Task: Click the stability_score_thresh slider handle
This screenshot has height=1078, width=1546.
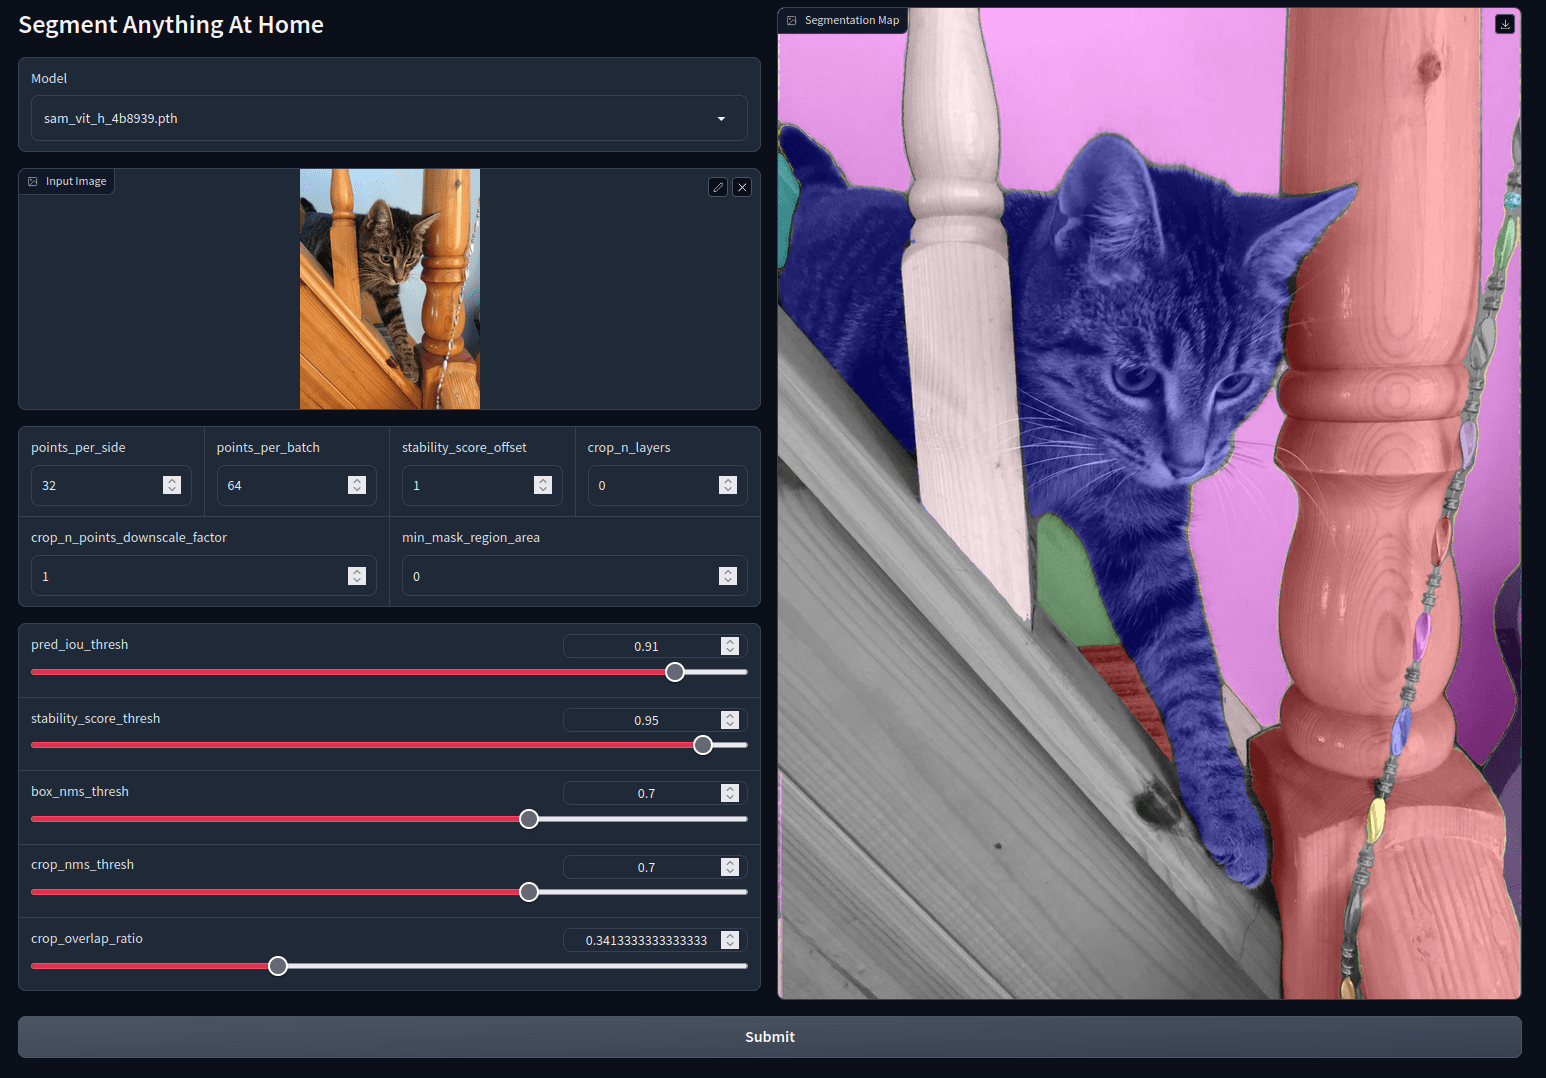Action: click(x=703, y=745)
